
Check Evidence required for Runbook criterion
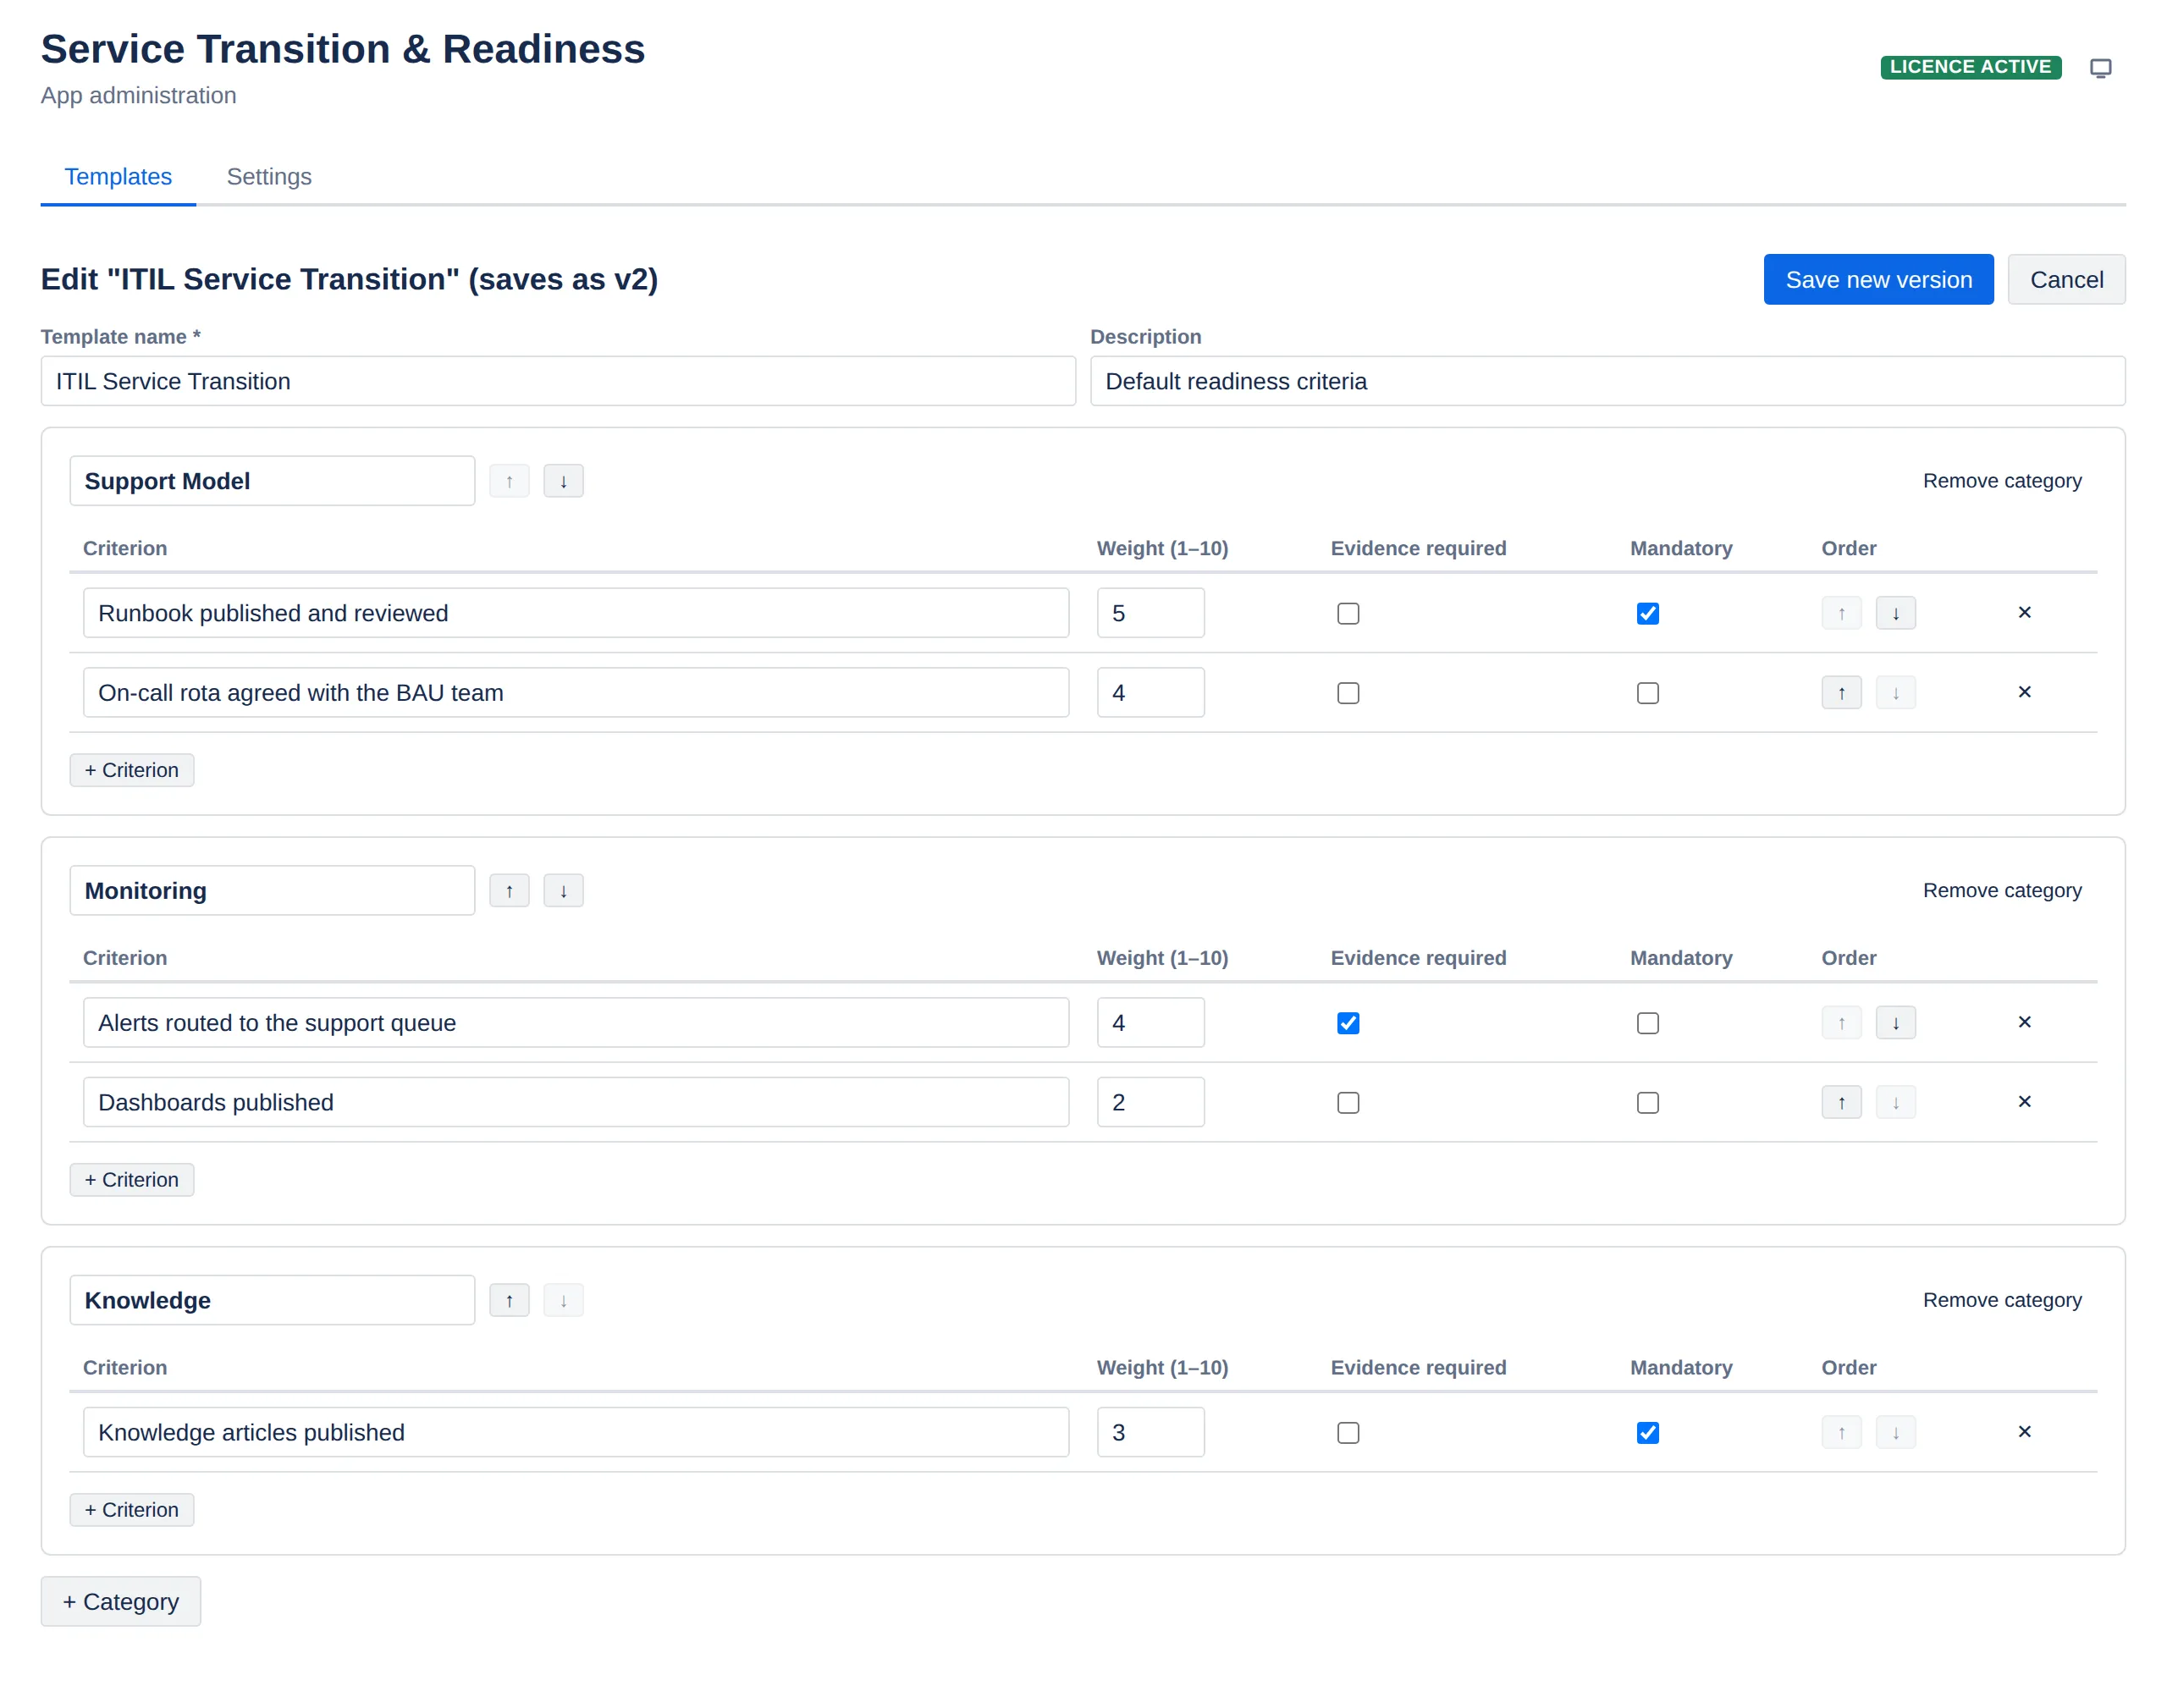click(1348, 613)
